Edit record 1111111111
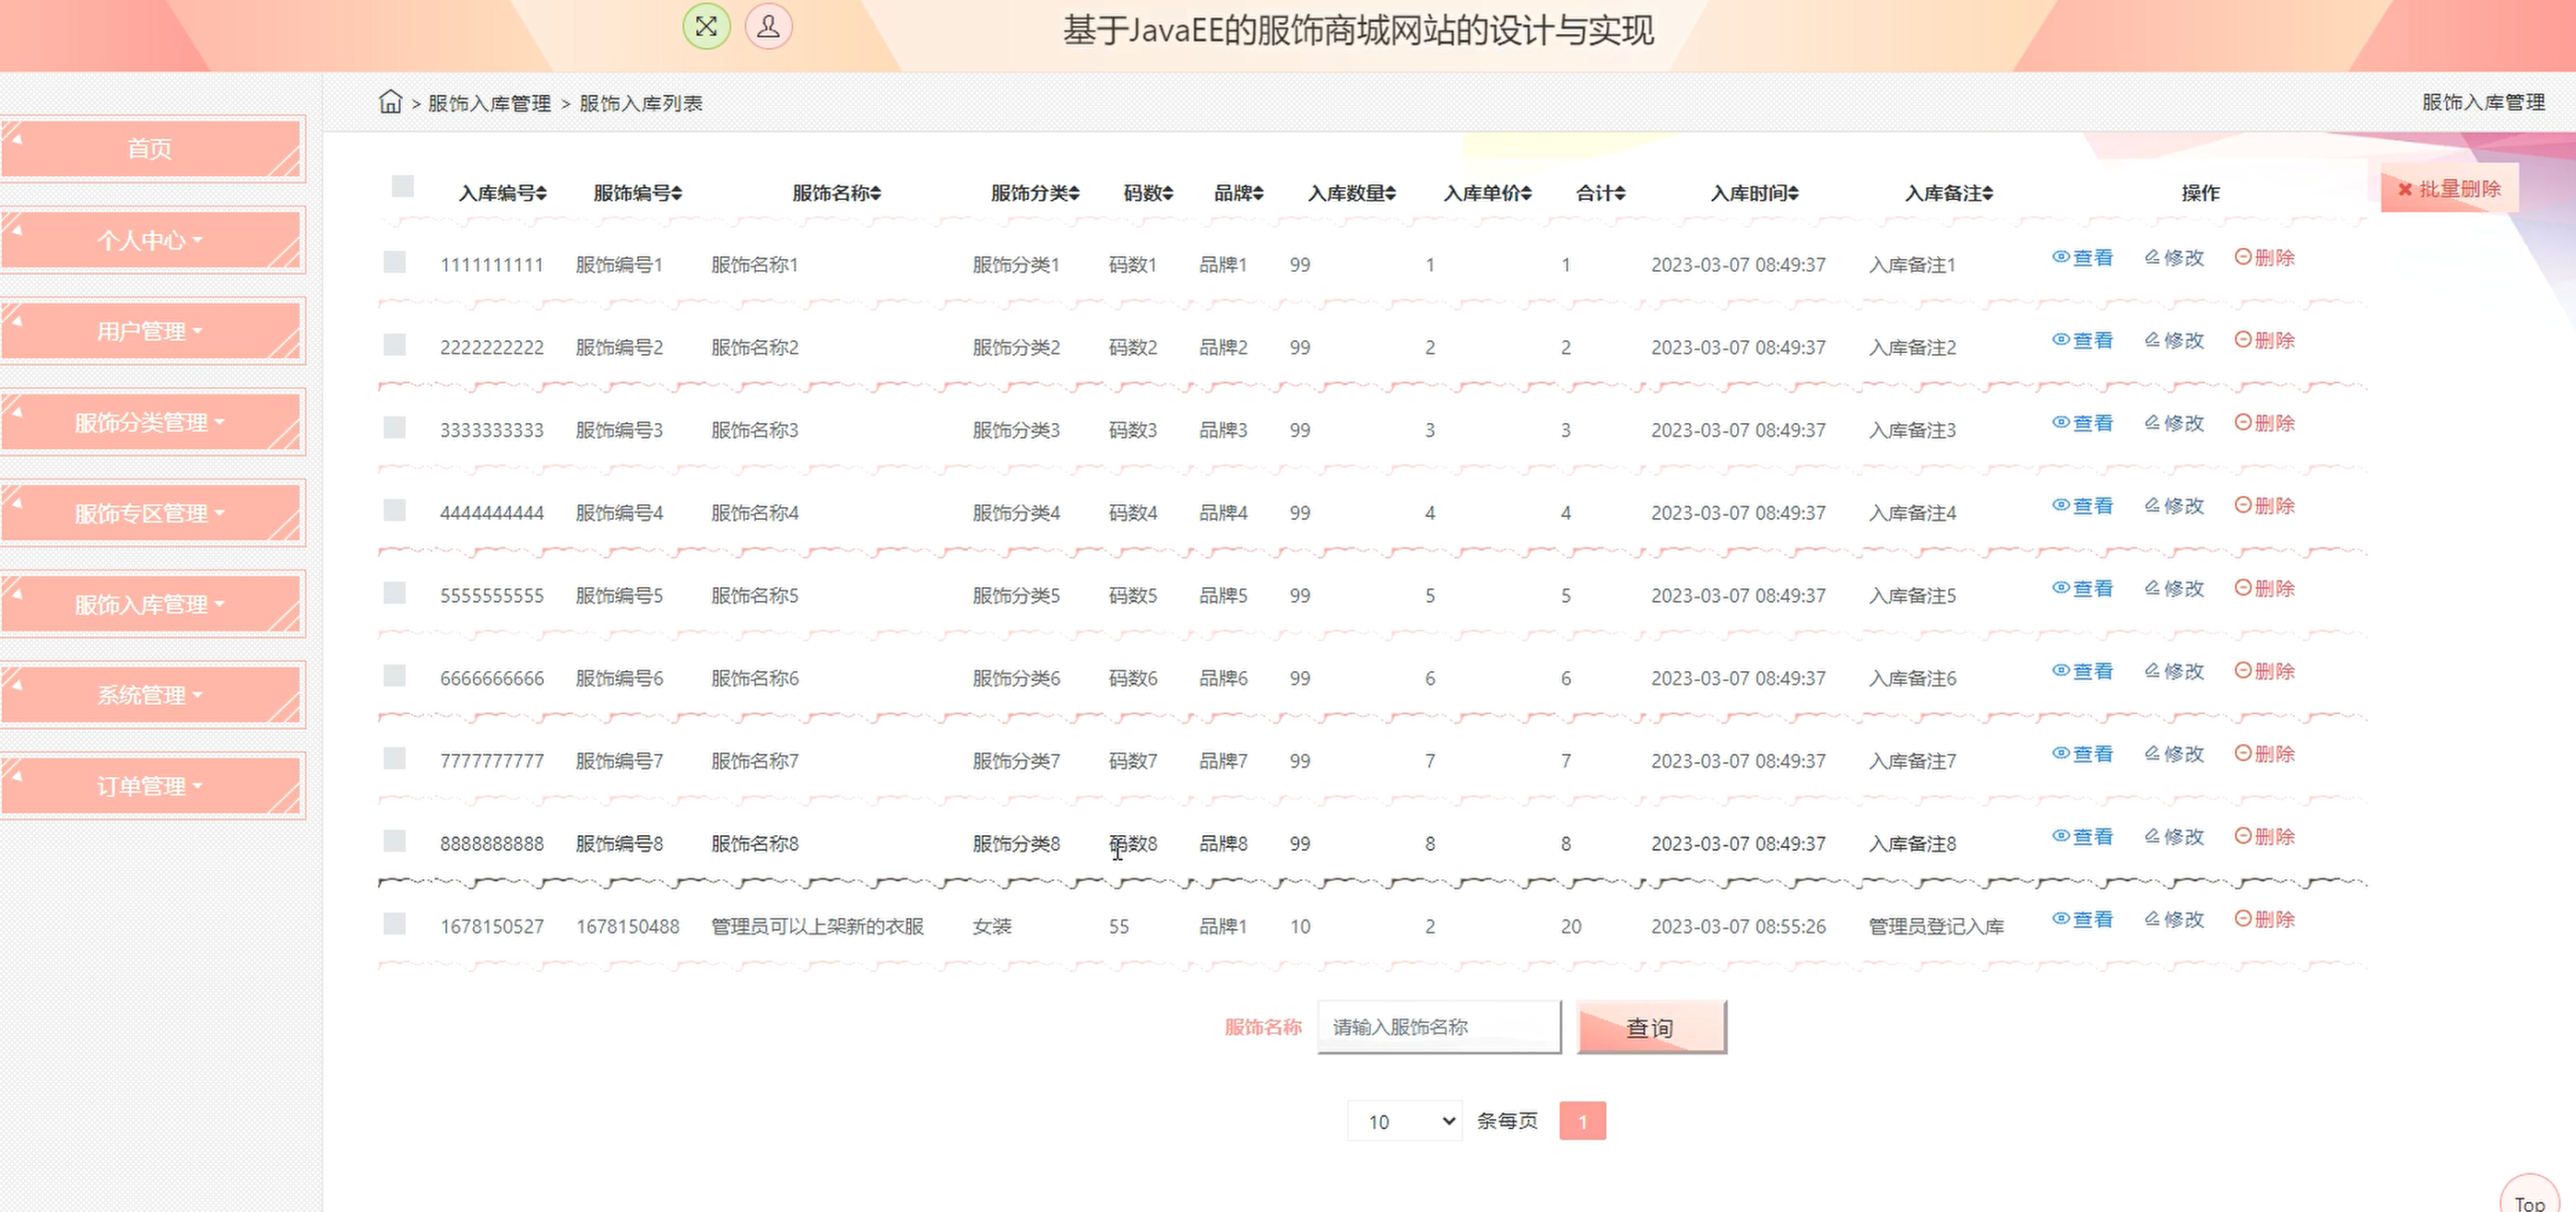This screenshot has height=1212, width=2576. pos(2174,258)
